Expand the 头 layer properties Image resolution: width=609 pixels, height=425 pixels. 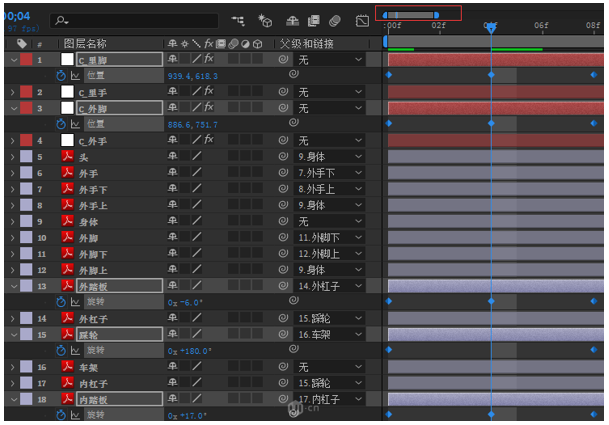[x=13, y=157]
